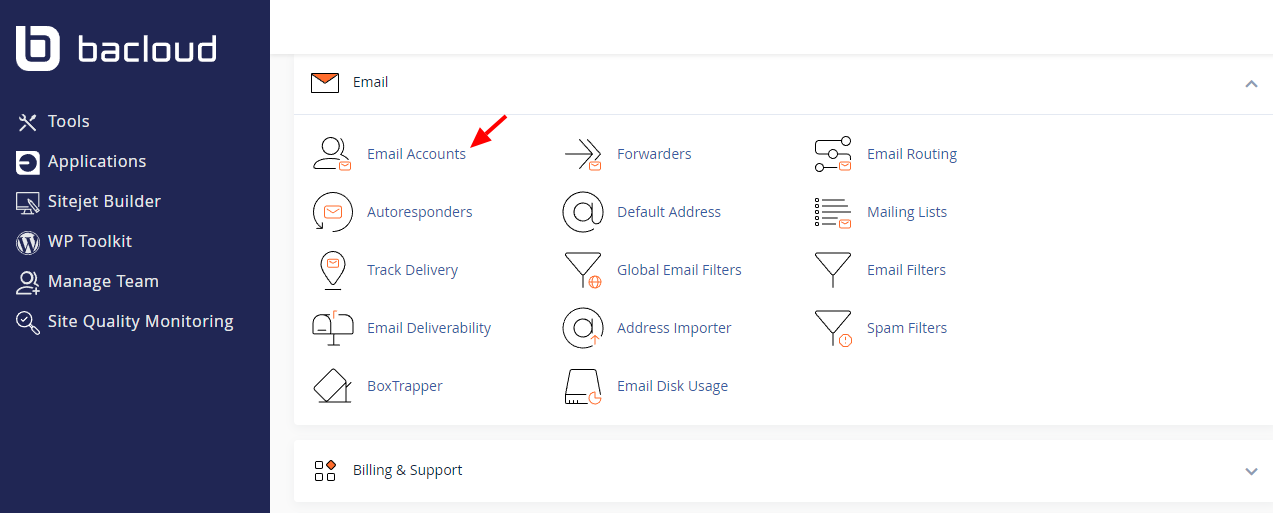This screenshot has width=1273, height=513.
Task: Click the Default Address @ icon
Action: point(583,212)
